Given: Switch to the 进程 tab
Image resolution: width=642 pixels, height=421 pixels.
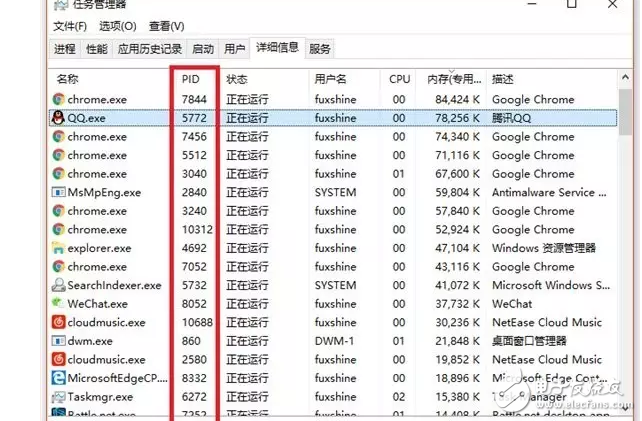Looking at the screenshot, I should tap(65, 49).
